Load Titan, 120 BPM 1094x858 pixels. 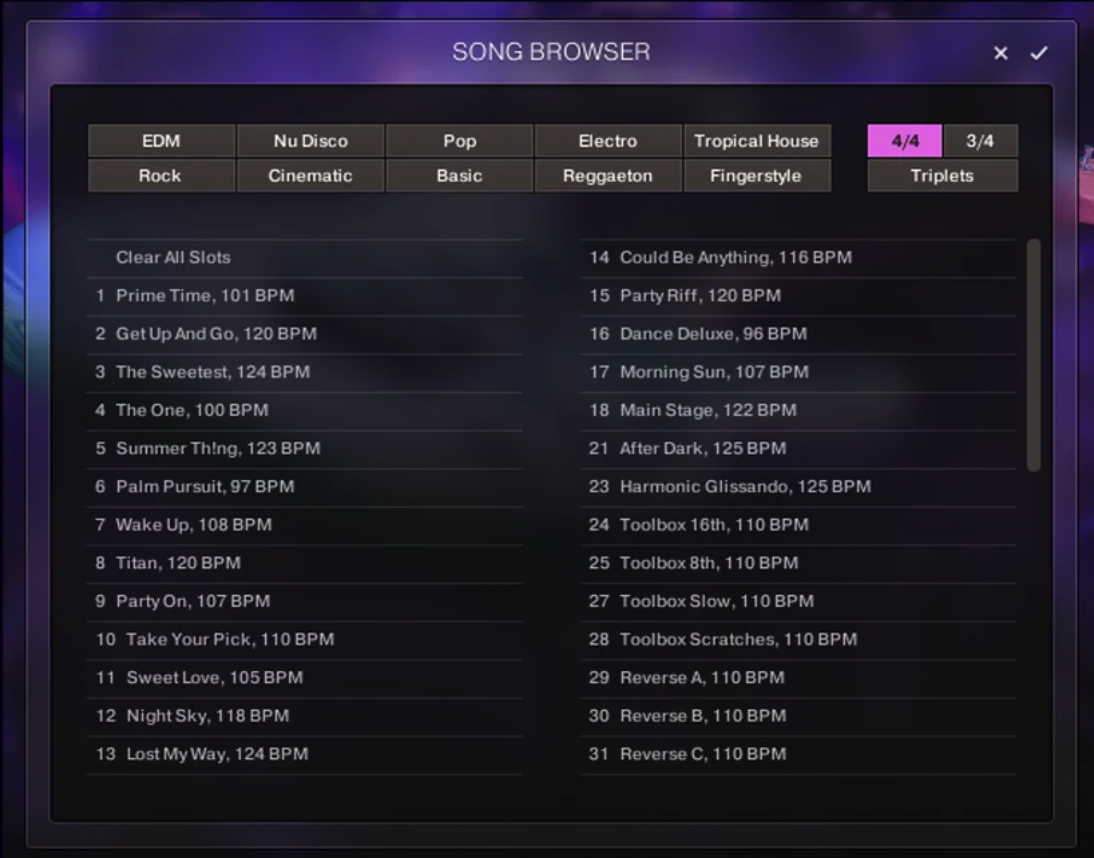click(x=305, y=563)
